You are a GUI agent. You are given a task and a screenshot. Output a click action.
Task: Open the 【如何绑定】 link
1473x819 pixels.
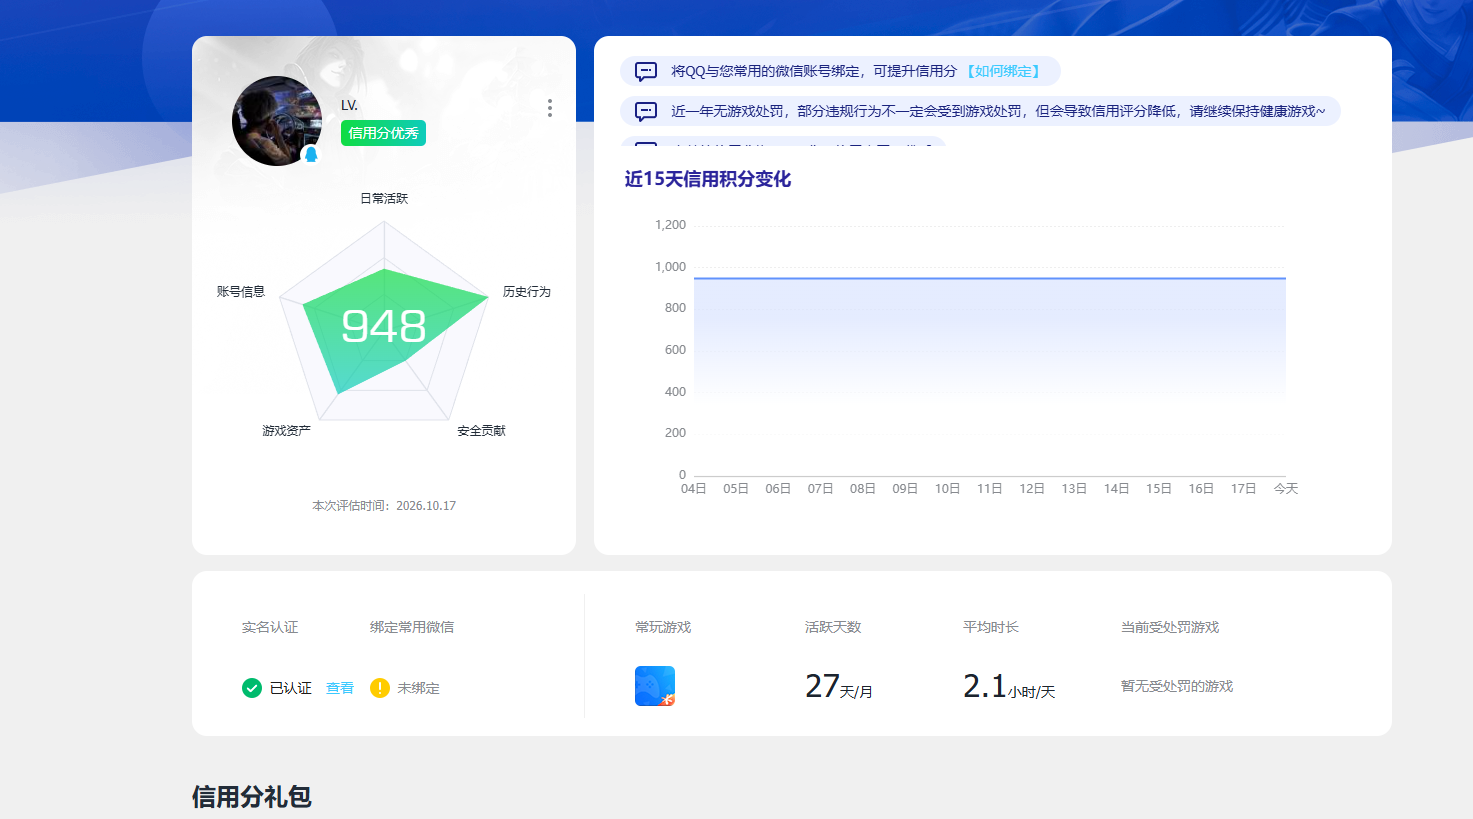(x=1003, y=71)
